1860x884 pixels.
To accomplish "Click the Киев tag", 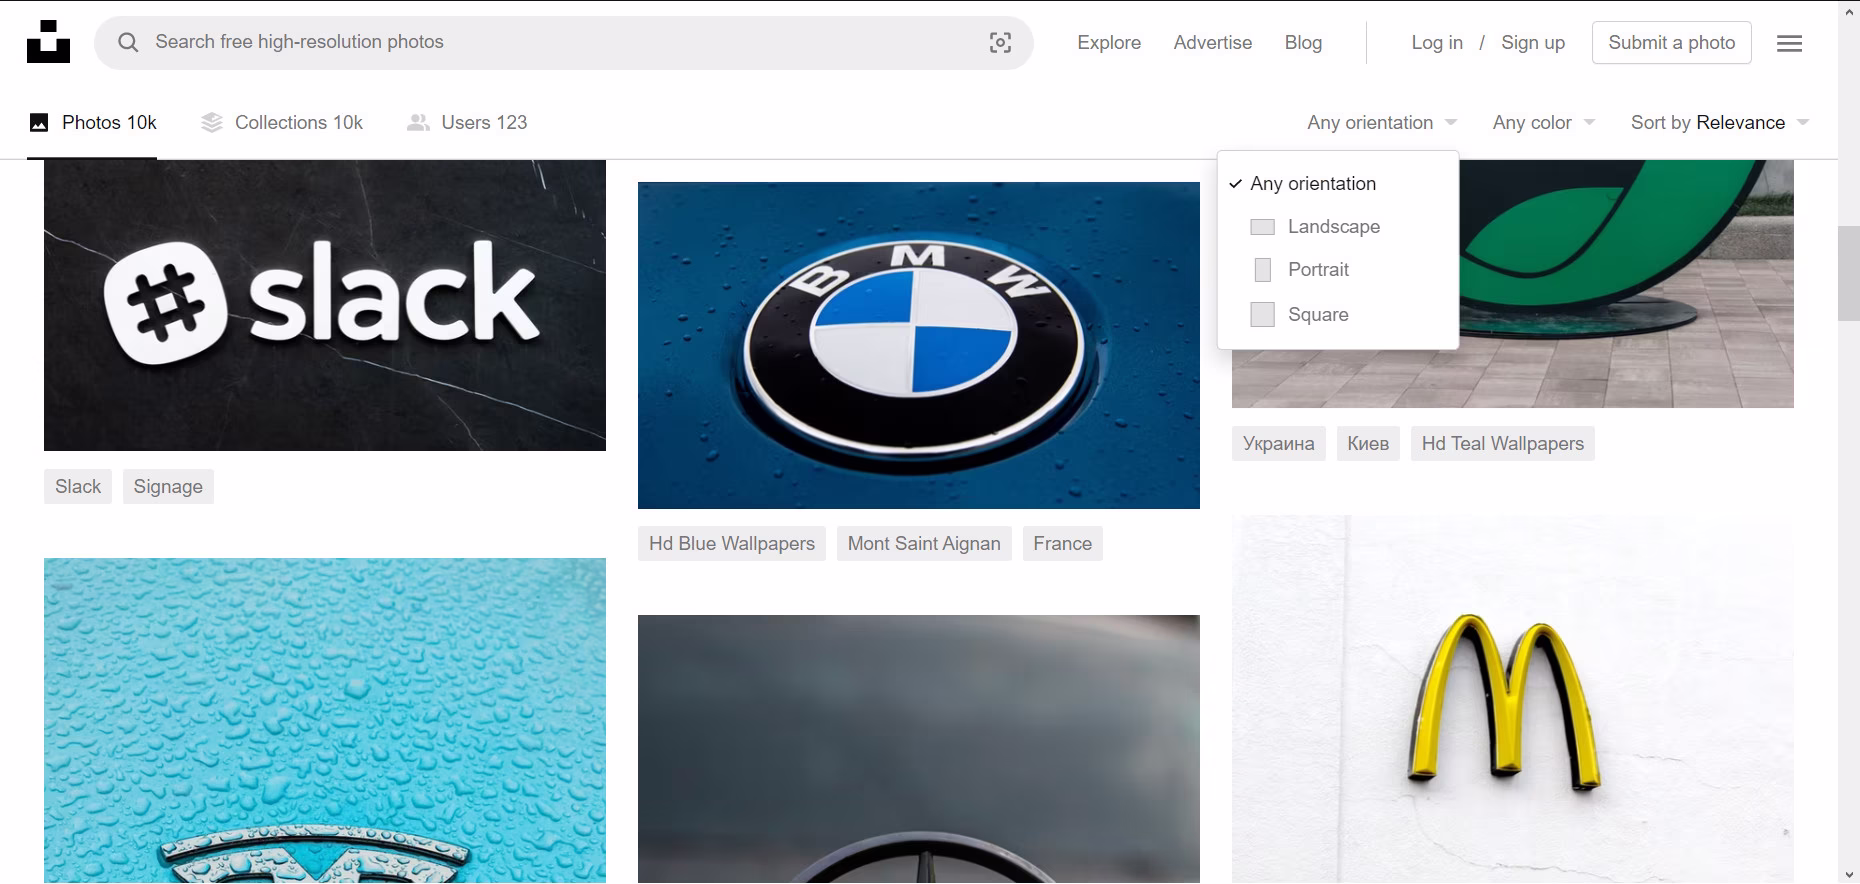I will [x=1368, y=444].
